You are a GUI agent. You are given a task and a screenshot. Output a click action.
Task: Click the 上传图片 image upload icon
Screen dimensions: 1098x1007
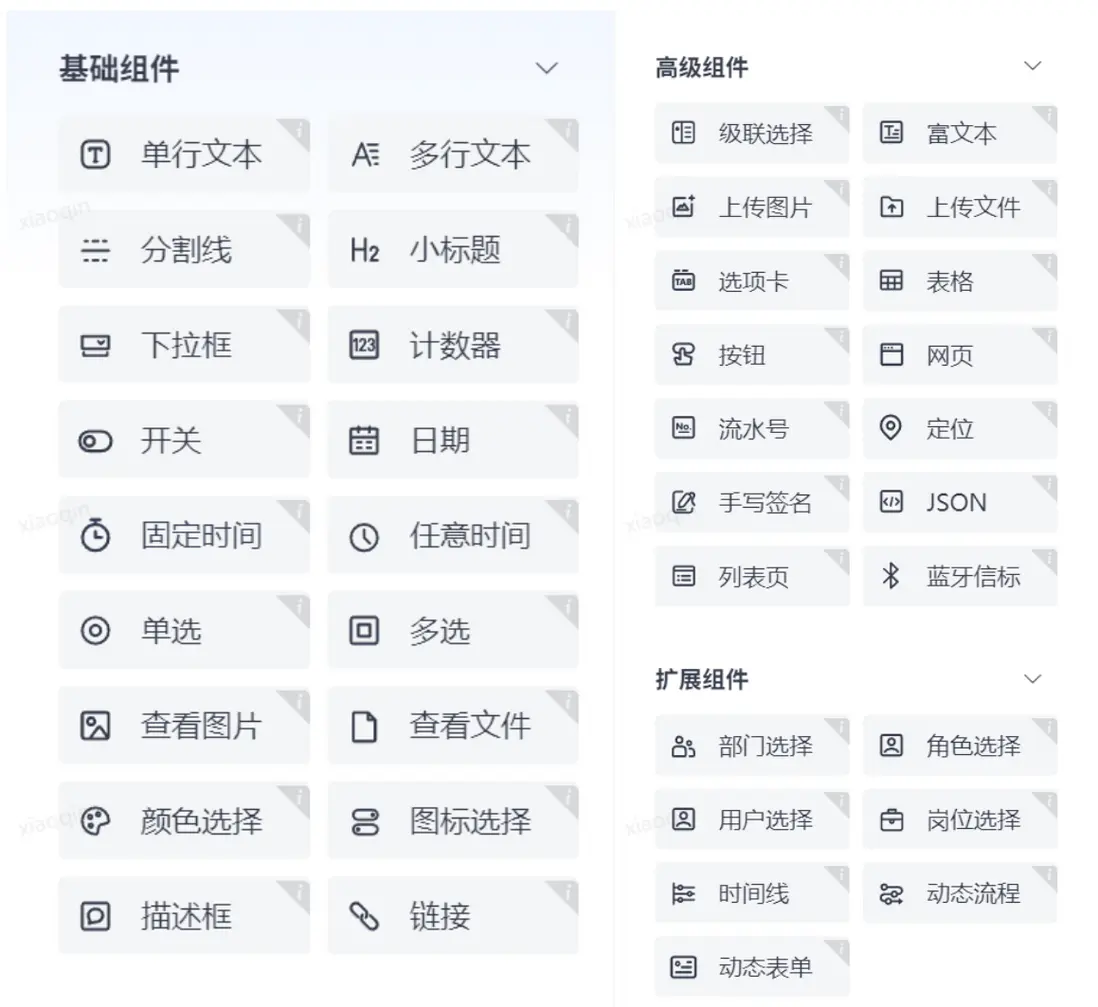pos(684,207)
